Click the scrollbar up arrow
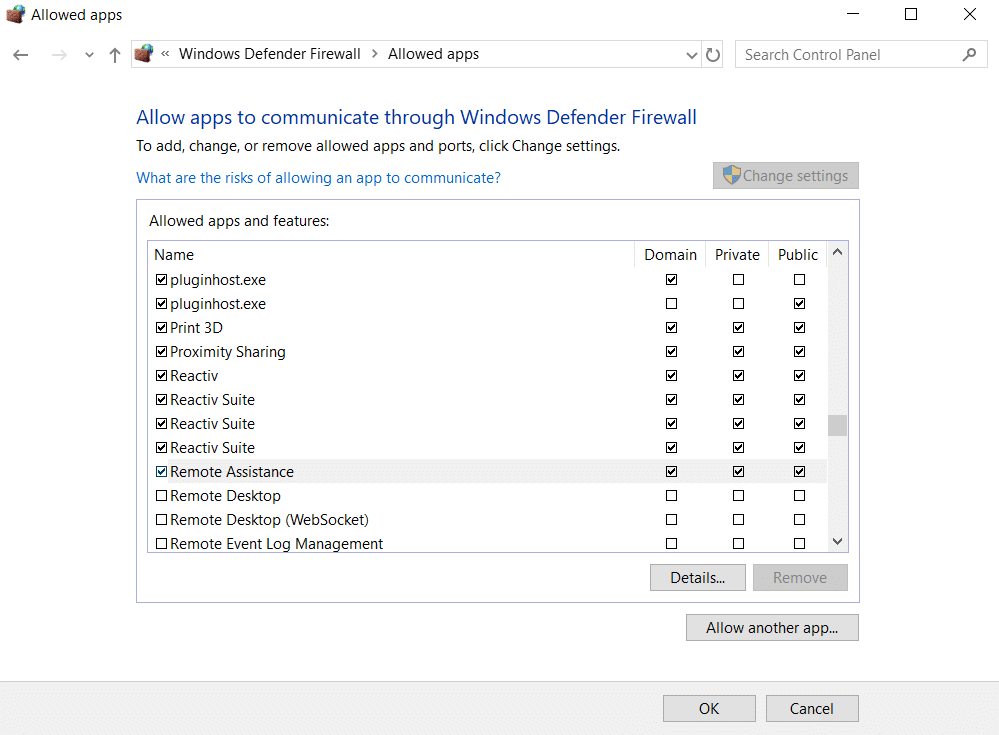The height and width of the screenshot is (735, 999). [x=837, y=252]
